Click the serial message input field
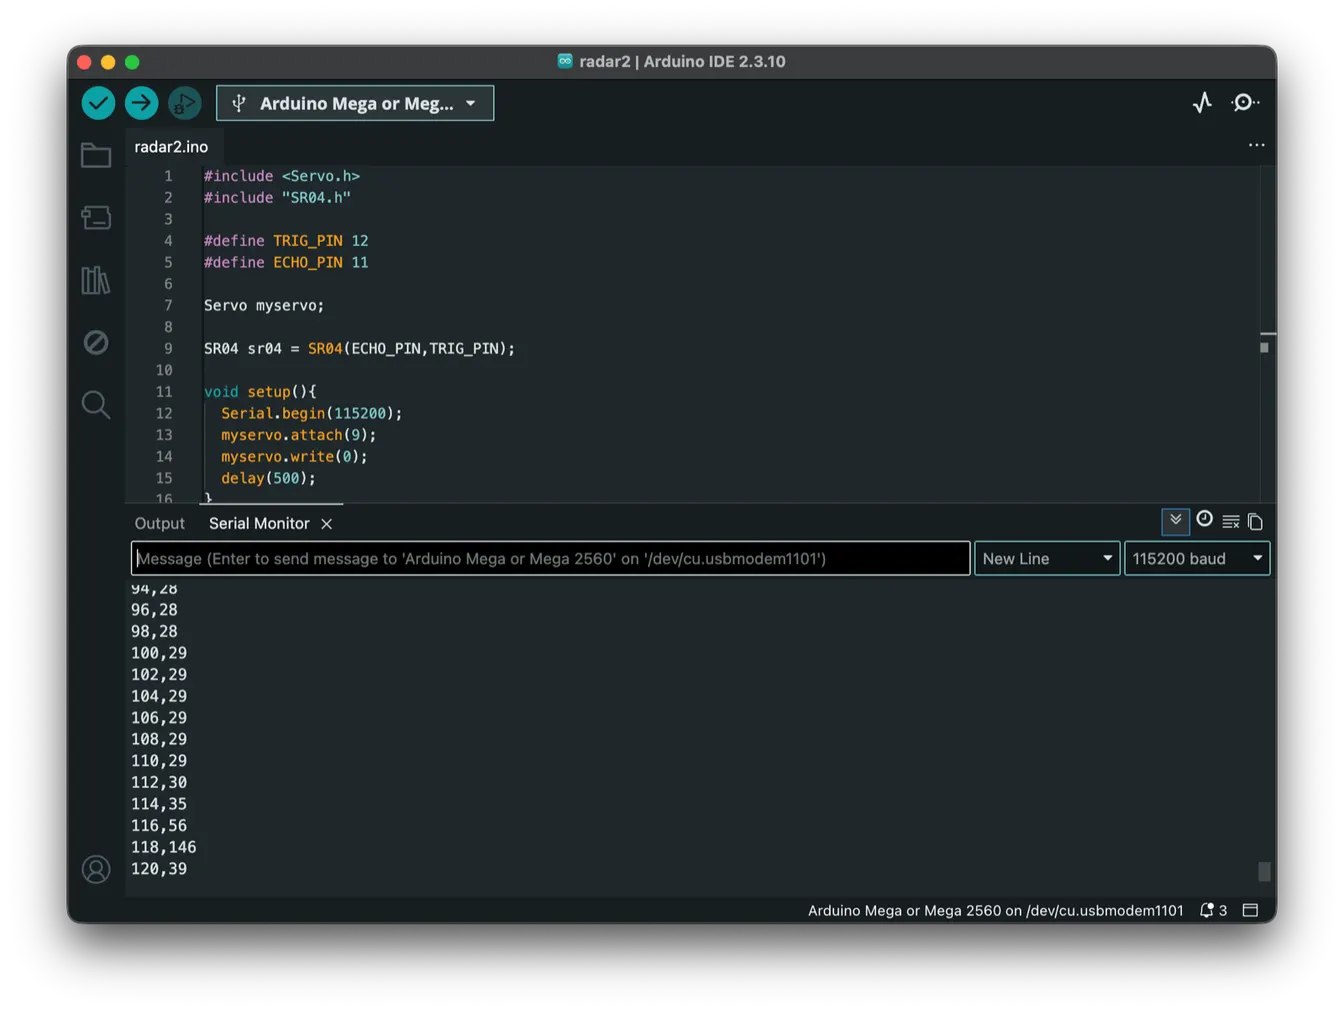 click(551, 558)
